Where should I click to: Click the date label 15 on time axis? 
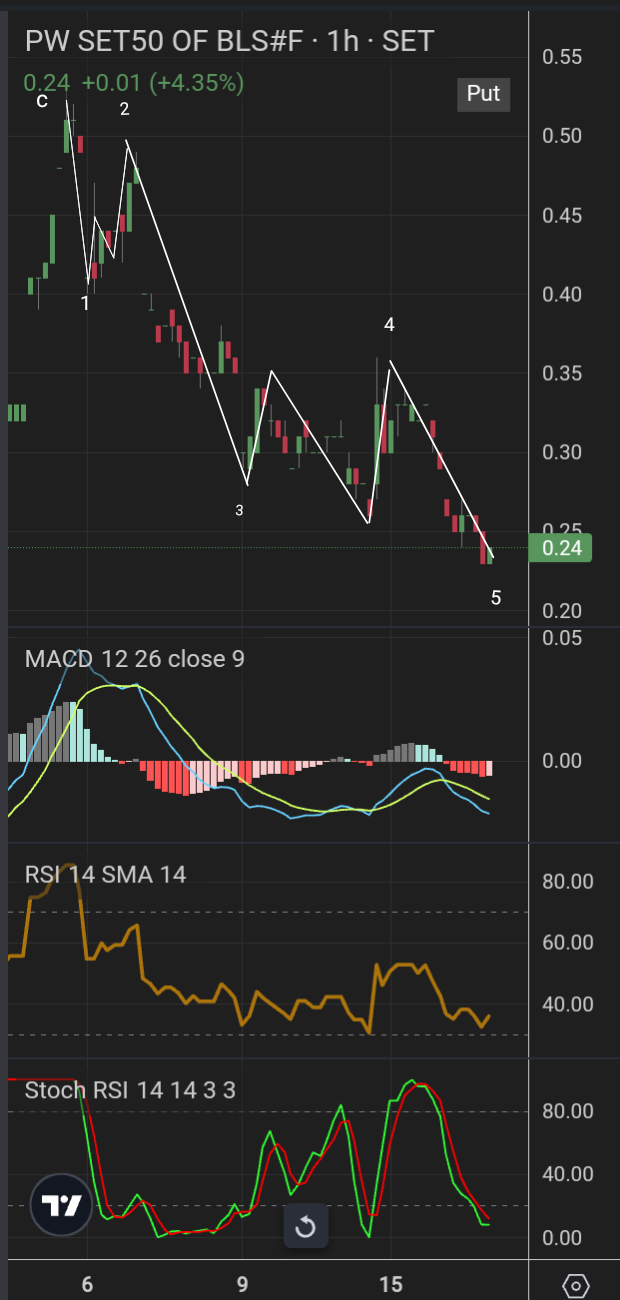(391, 1284)
